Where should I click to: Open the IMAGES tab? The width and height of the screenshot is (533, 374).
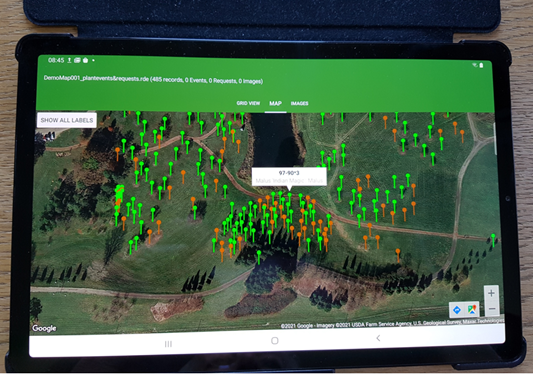pos(299,103)
